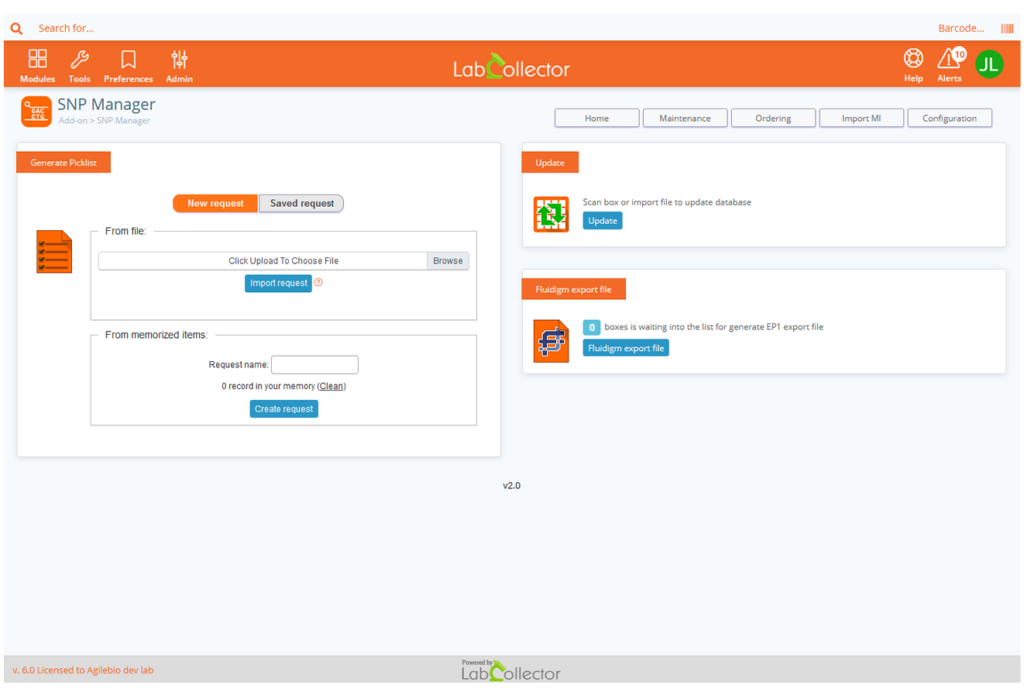Click the Generate Picklist header label
The width and height of the screenshot is (1024, 692).
tap(63, 163)
